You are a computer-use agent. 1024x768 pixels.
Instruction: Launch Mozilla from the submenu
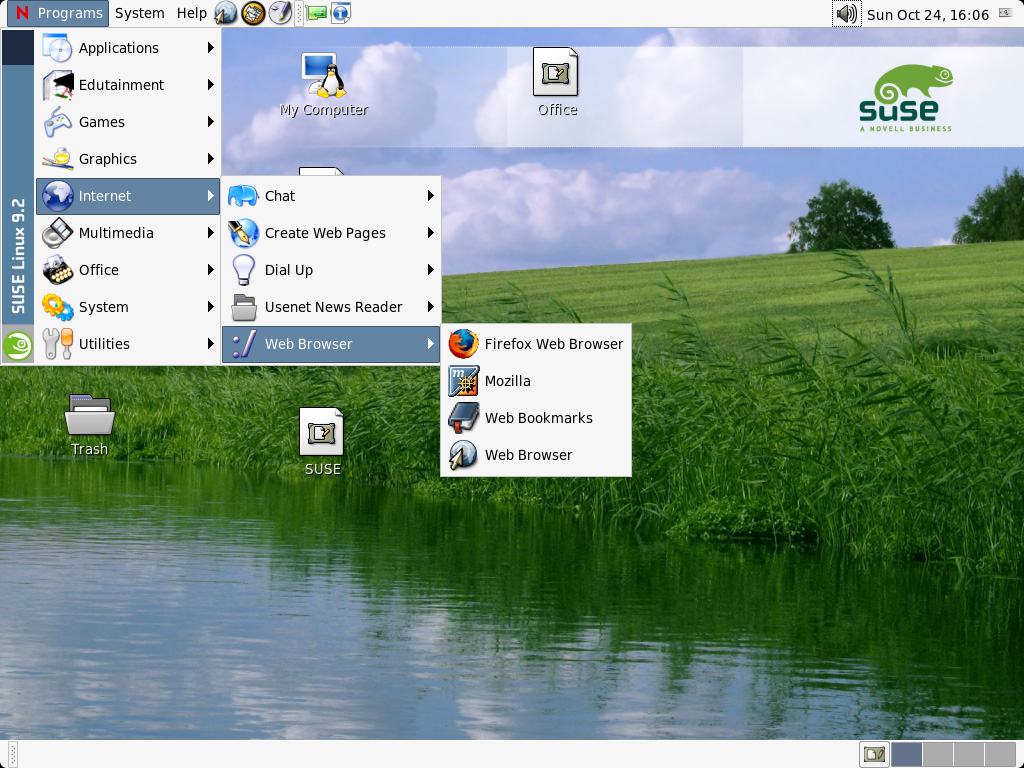pyautogui.click(x=536, y=381)
